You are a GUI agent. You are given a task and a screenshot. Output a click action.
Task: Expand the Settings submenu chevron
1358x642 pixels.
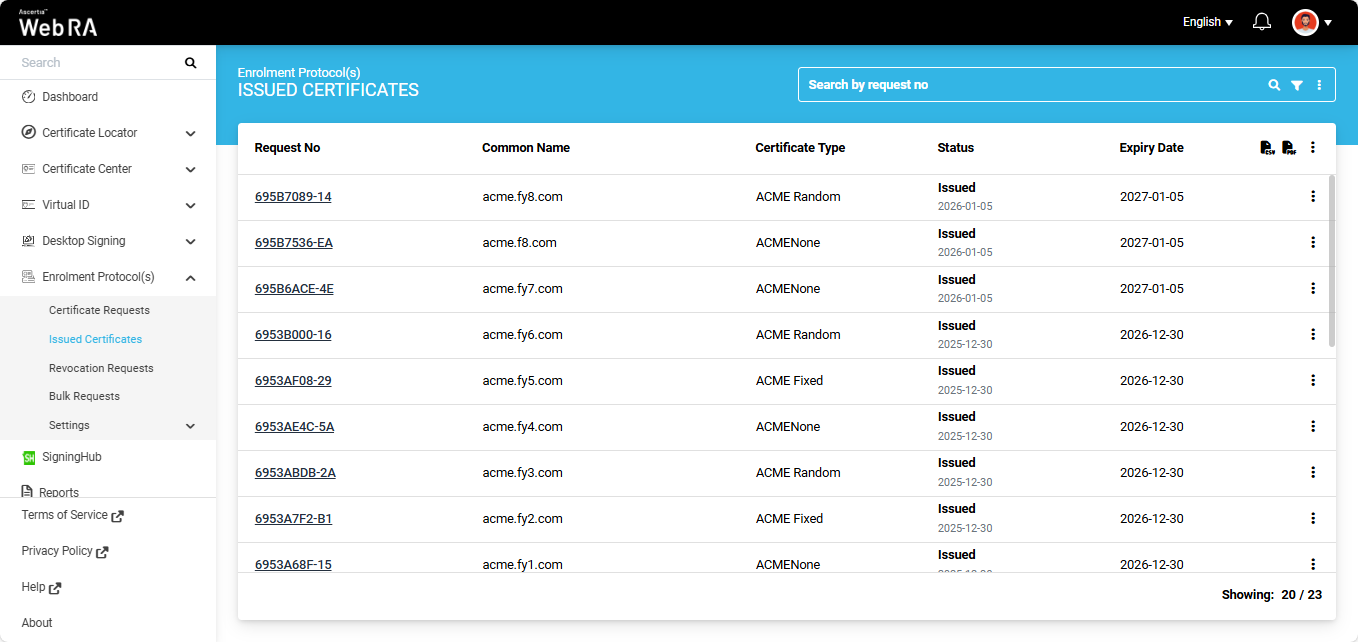[x=190, y=426]
